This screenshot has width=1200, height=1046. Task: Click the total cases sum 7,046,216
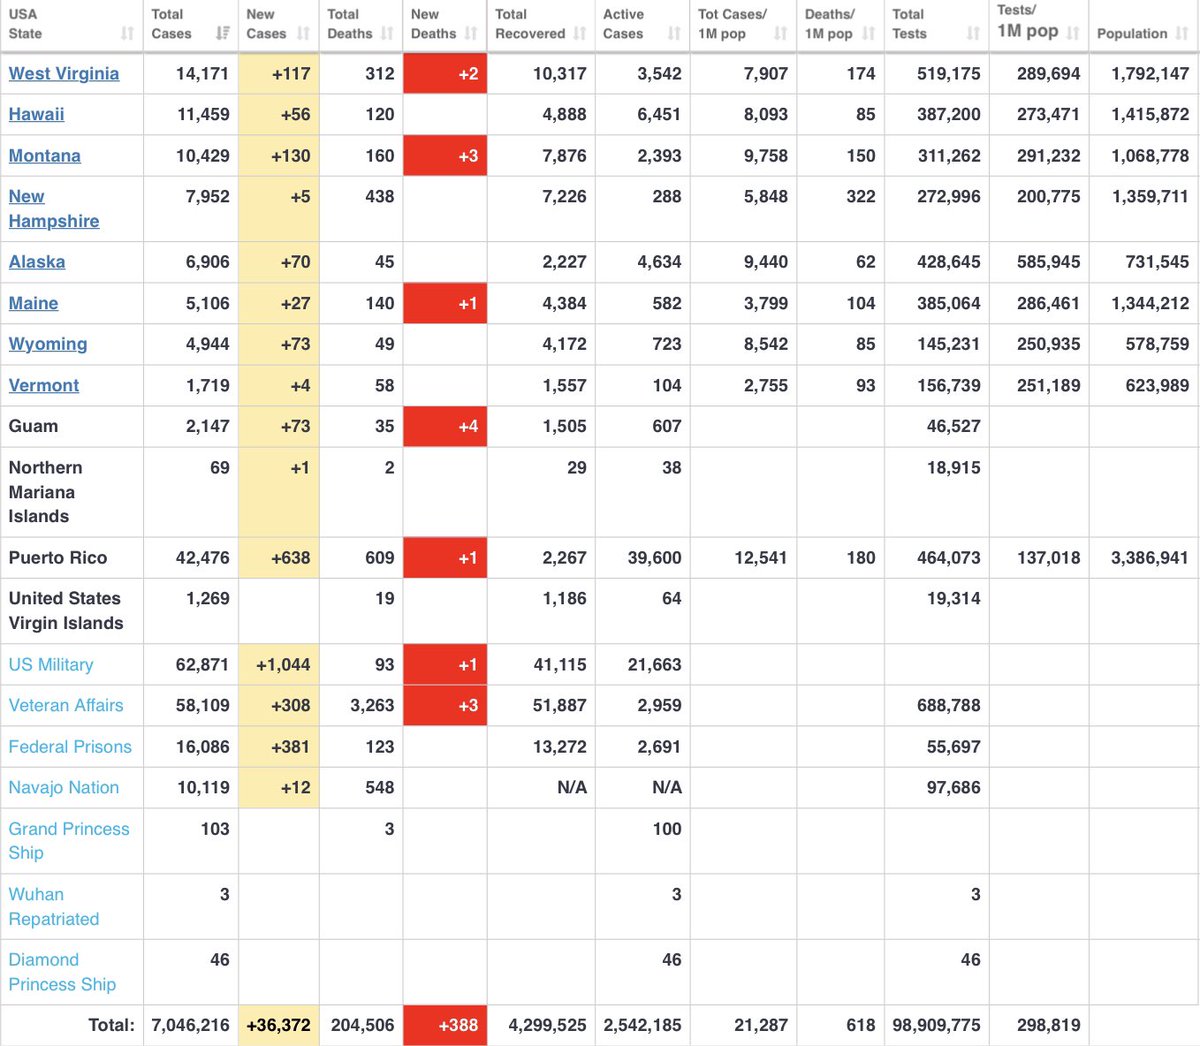pos(190,1025)
